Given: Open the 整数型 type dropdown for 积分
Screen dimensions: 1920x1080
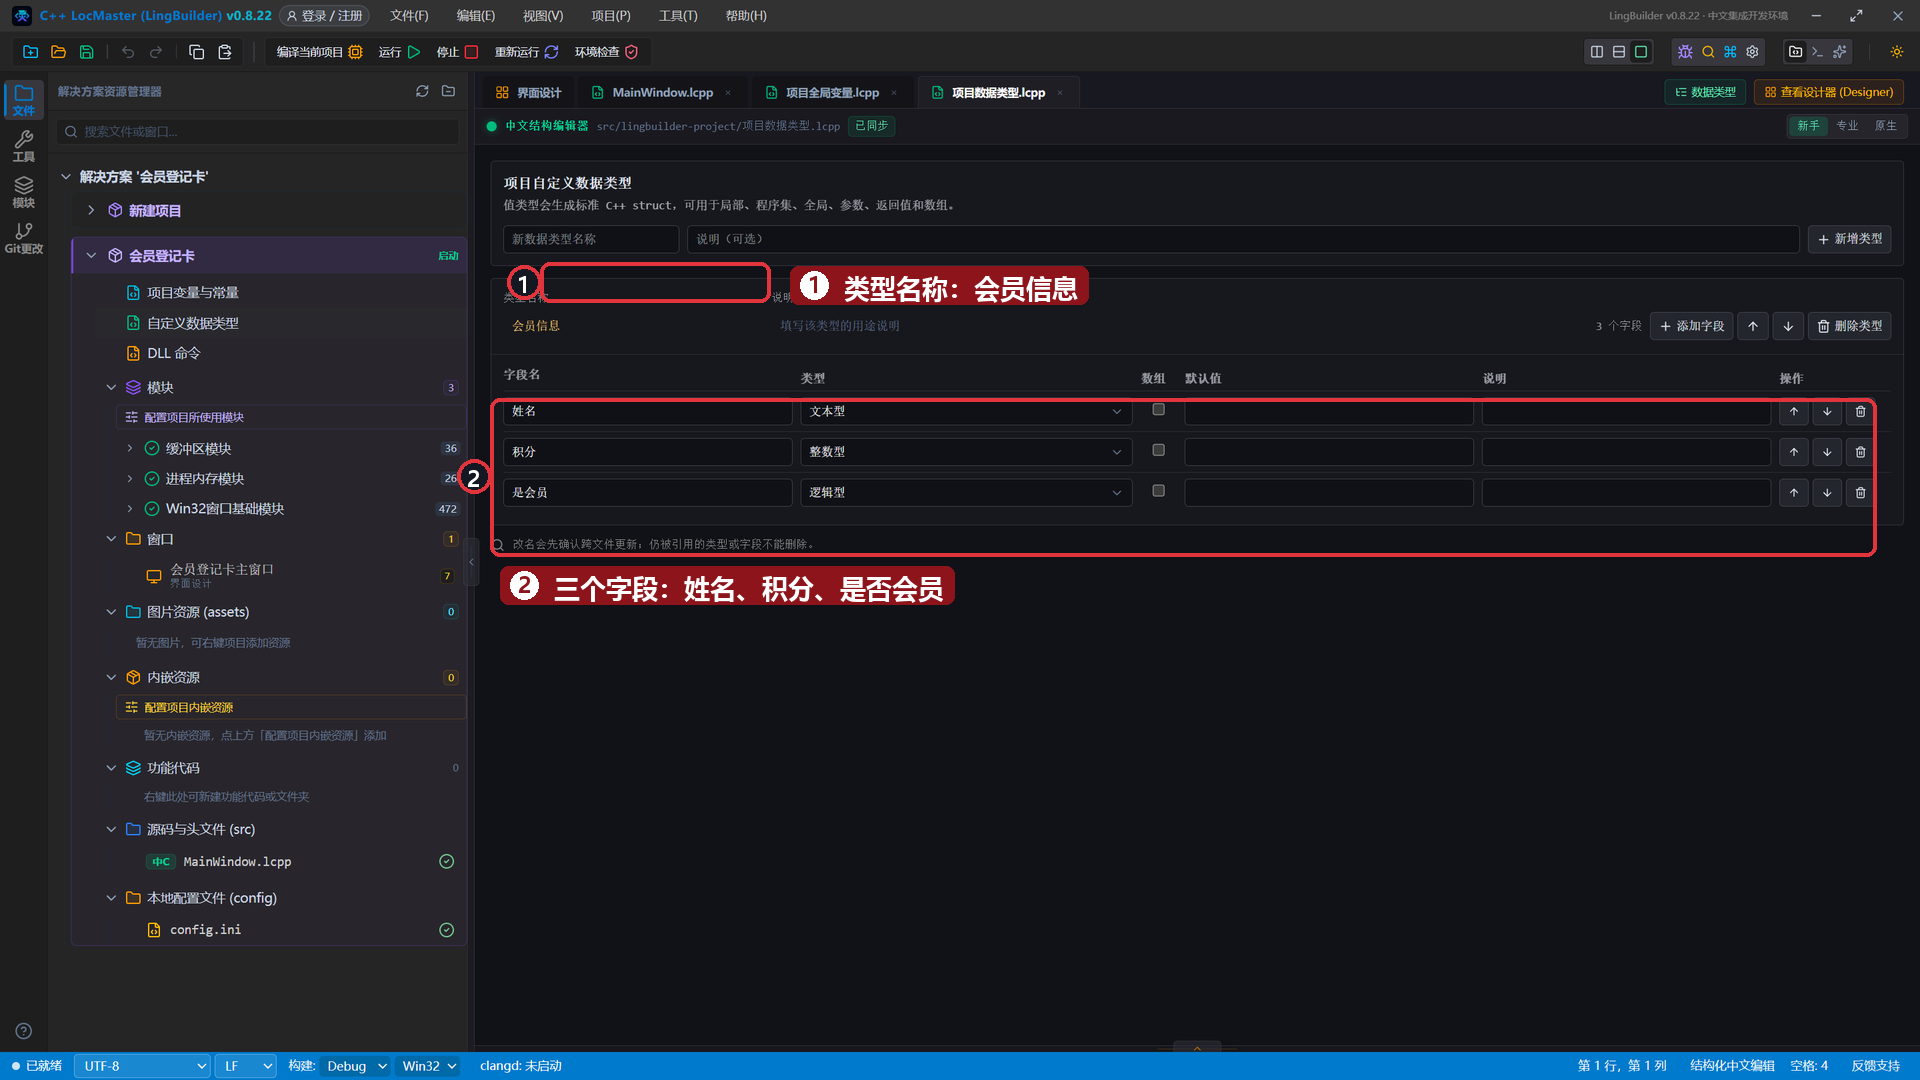Looking at the screenshot, I should pos(966,452).
